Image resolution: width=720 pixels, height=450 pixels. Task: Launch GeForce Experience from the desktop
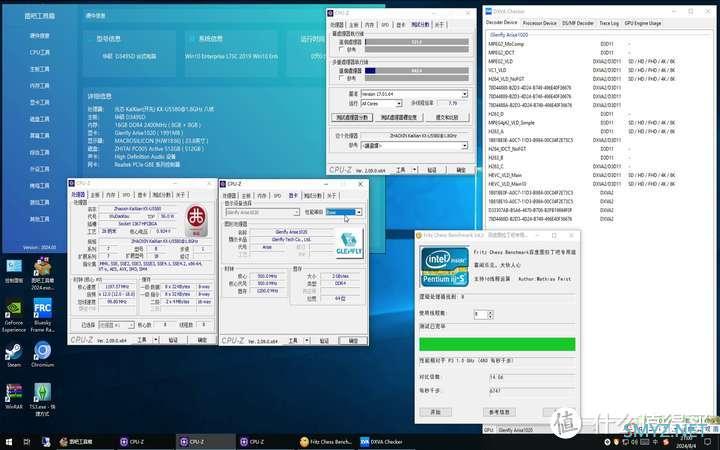point(14,316)
